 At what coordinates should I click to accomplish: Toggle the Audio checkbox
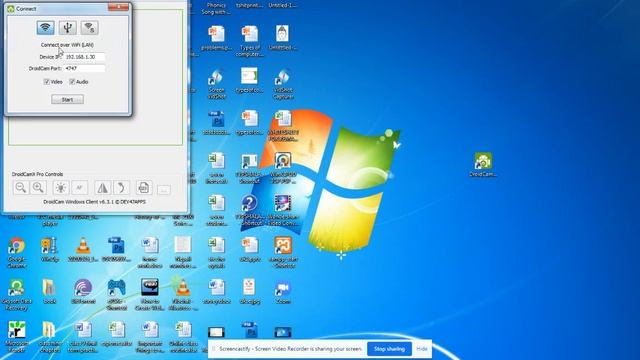pos(72,82)
